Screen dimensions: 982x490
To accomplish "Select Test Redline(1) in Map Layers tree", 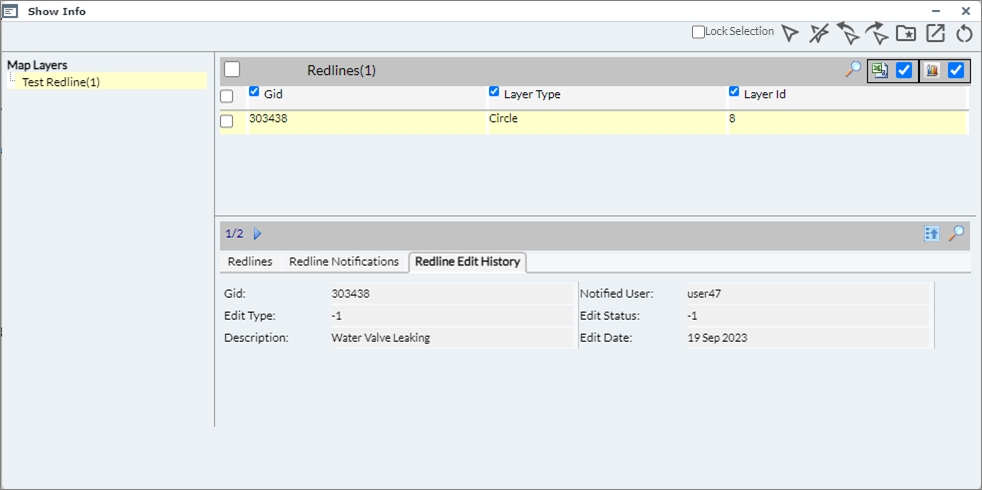I will 61,82.
